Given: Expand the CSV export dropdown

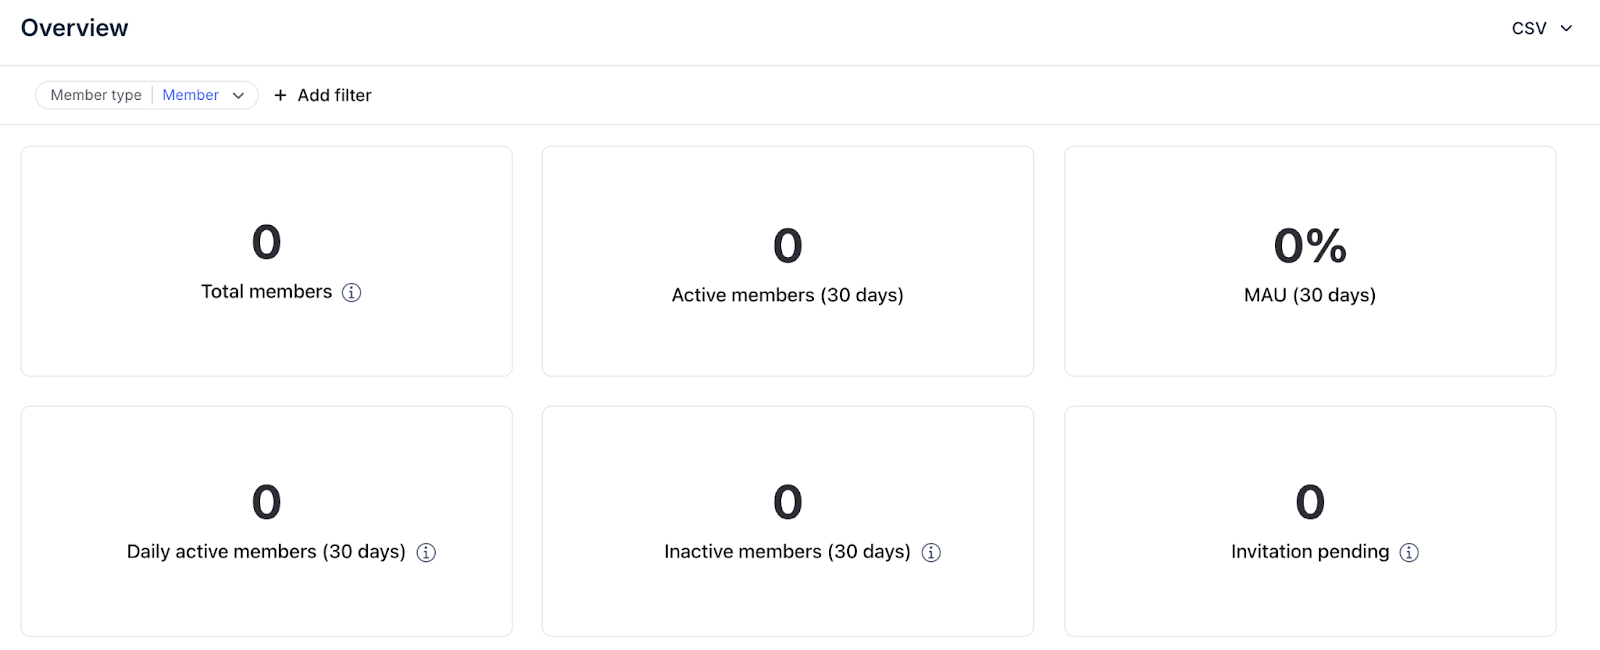Looking at the screenshot, I should [x=1540, y=28].
